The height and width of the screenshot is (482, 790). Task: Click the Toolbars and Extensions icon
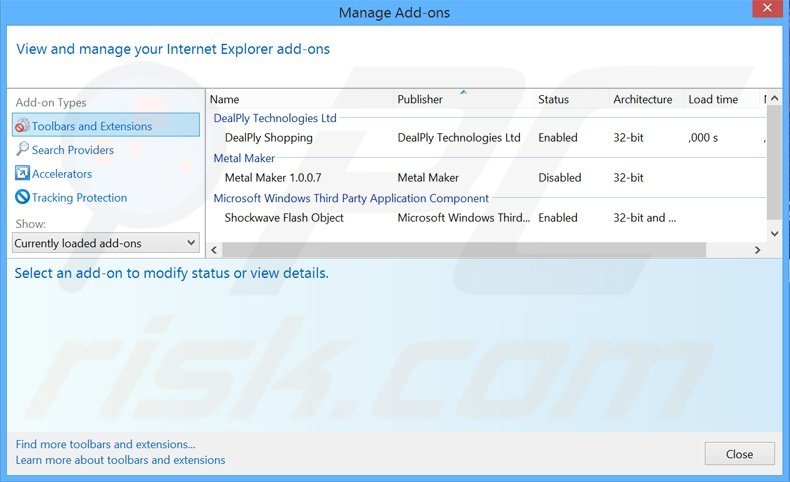pos(22,125)
